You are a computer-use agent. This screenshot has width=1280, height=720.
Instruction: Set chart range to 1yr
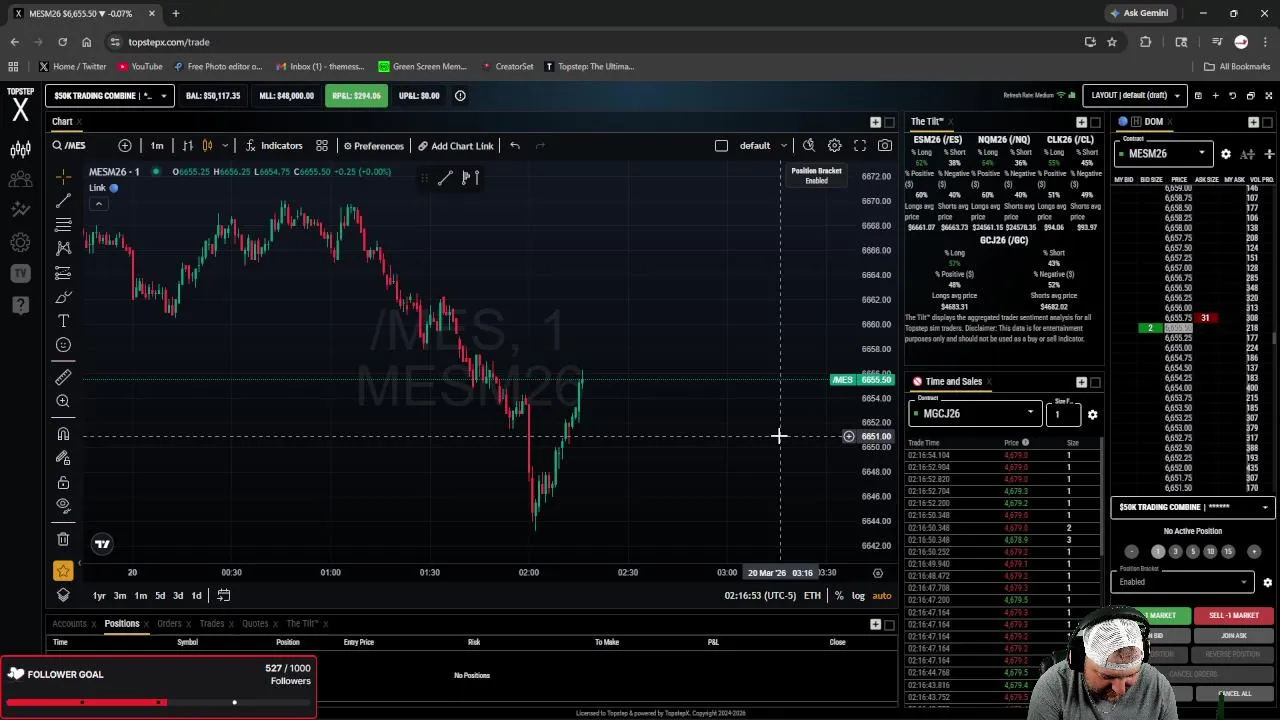pos(99,596)
